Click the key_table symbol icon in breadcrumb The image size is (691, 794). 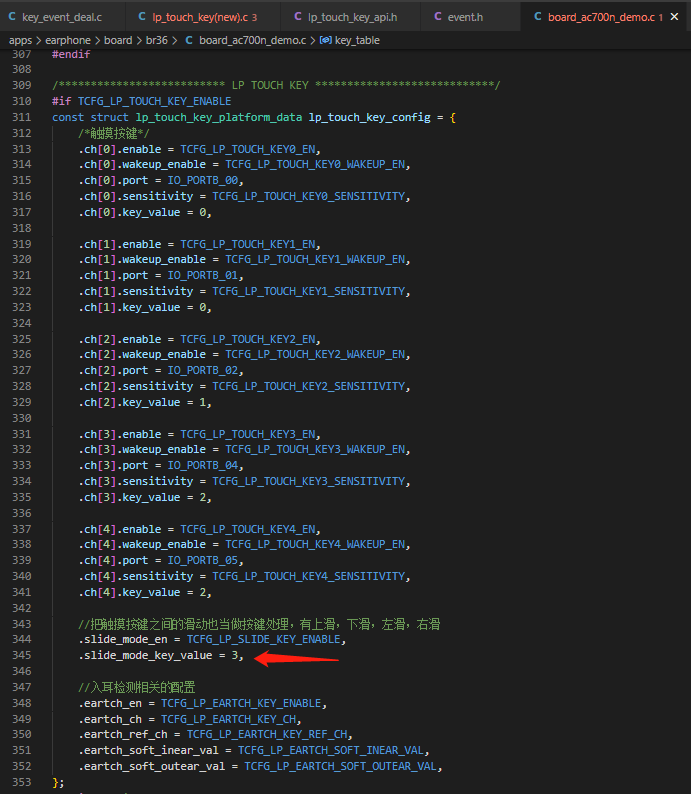point(326,41)
